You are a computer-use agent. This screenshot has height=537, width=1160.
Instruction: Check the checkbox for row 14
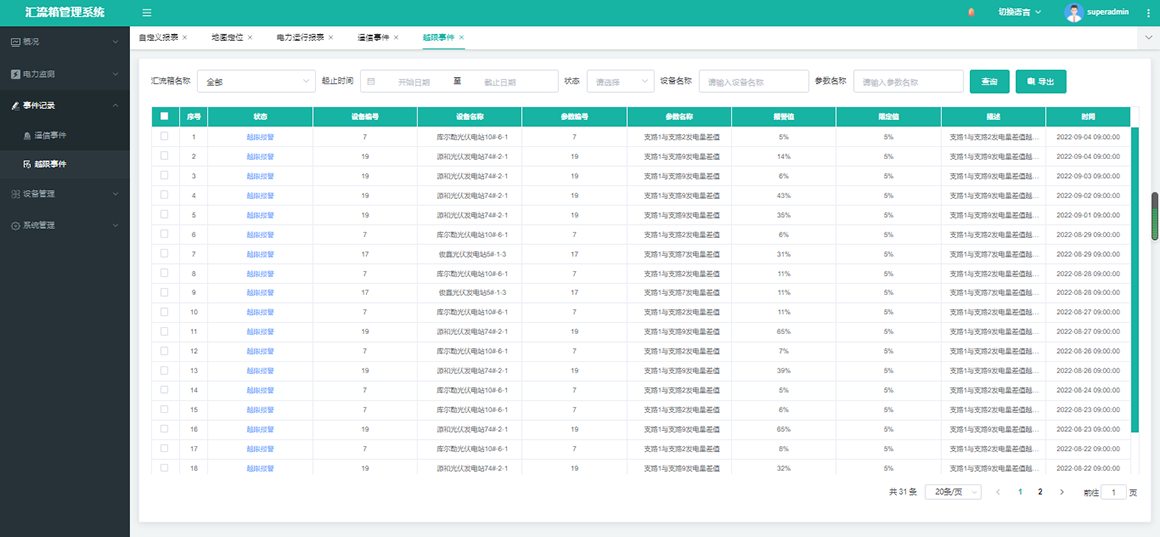coord(164,390)
